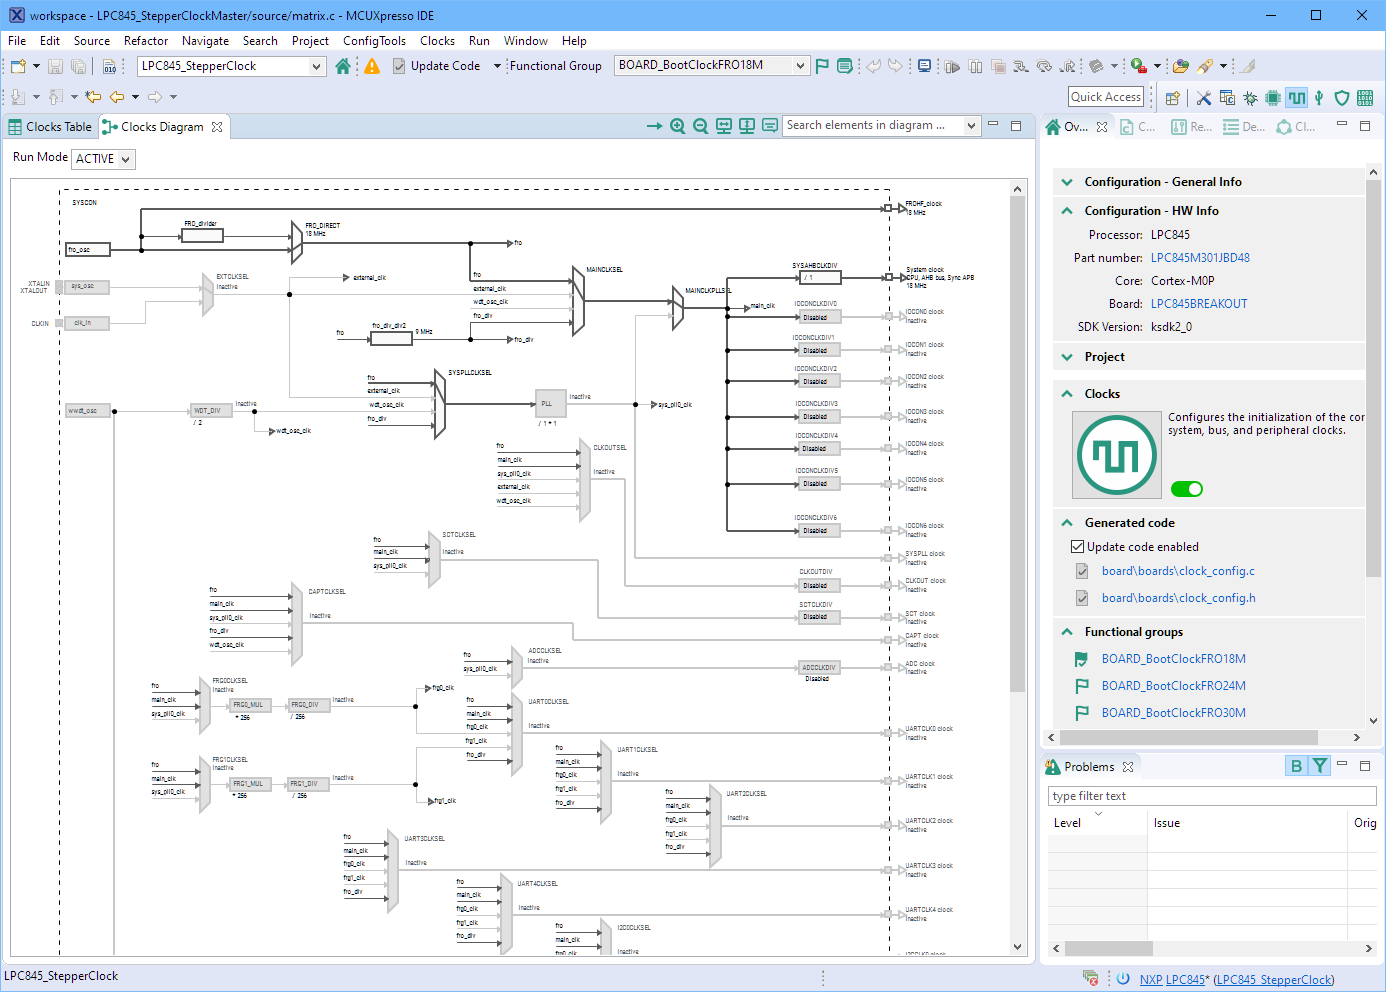1386x992 pixels.
Task: Open the Clocks tool perspective icon
Action: coord(1297,97)
